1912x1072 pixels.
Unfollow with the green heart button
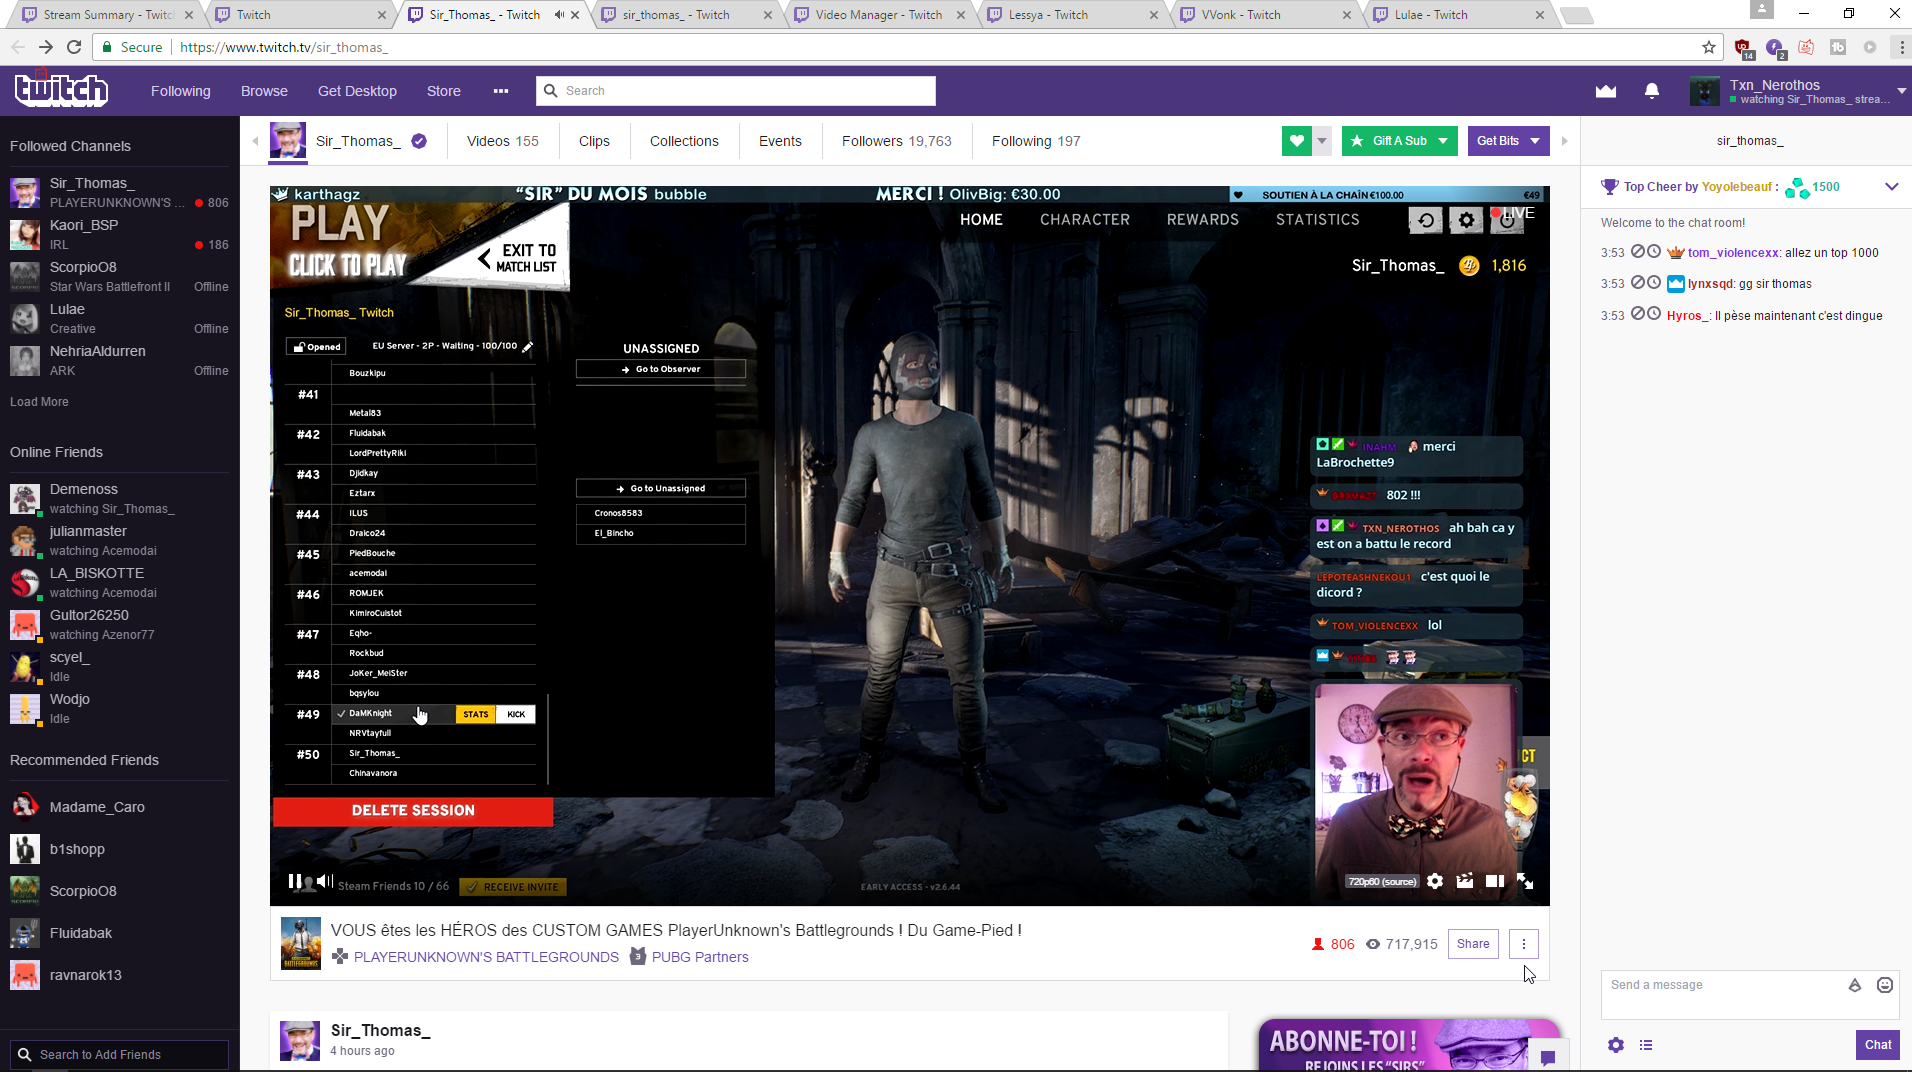(x=1297, y=141)
